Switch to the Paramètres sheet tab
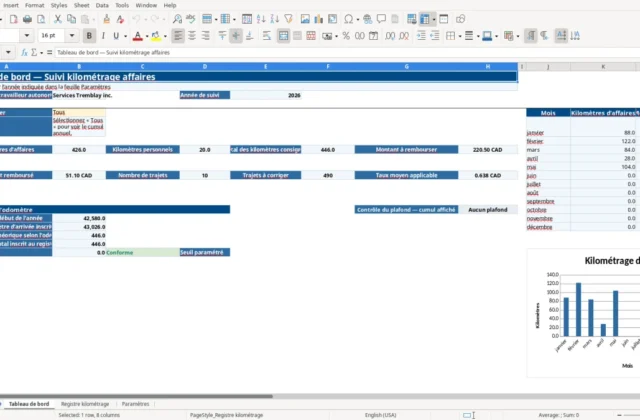The image size is (640, 420). pos(136,404)
